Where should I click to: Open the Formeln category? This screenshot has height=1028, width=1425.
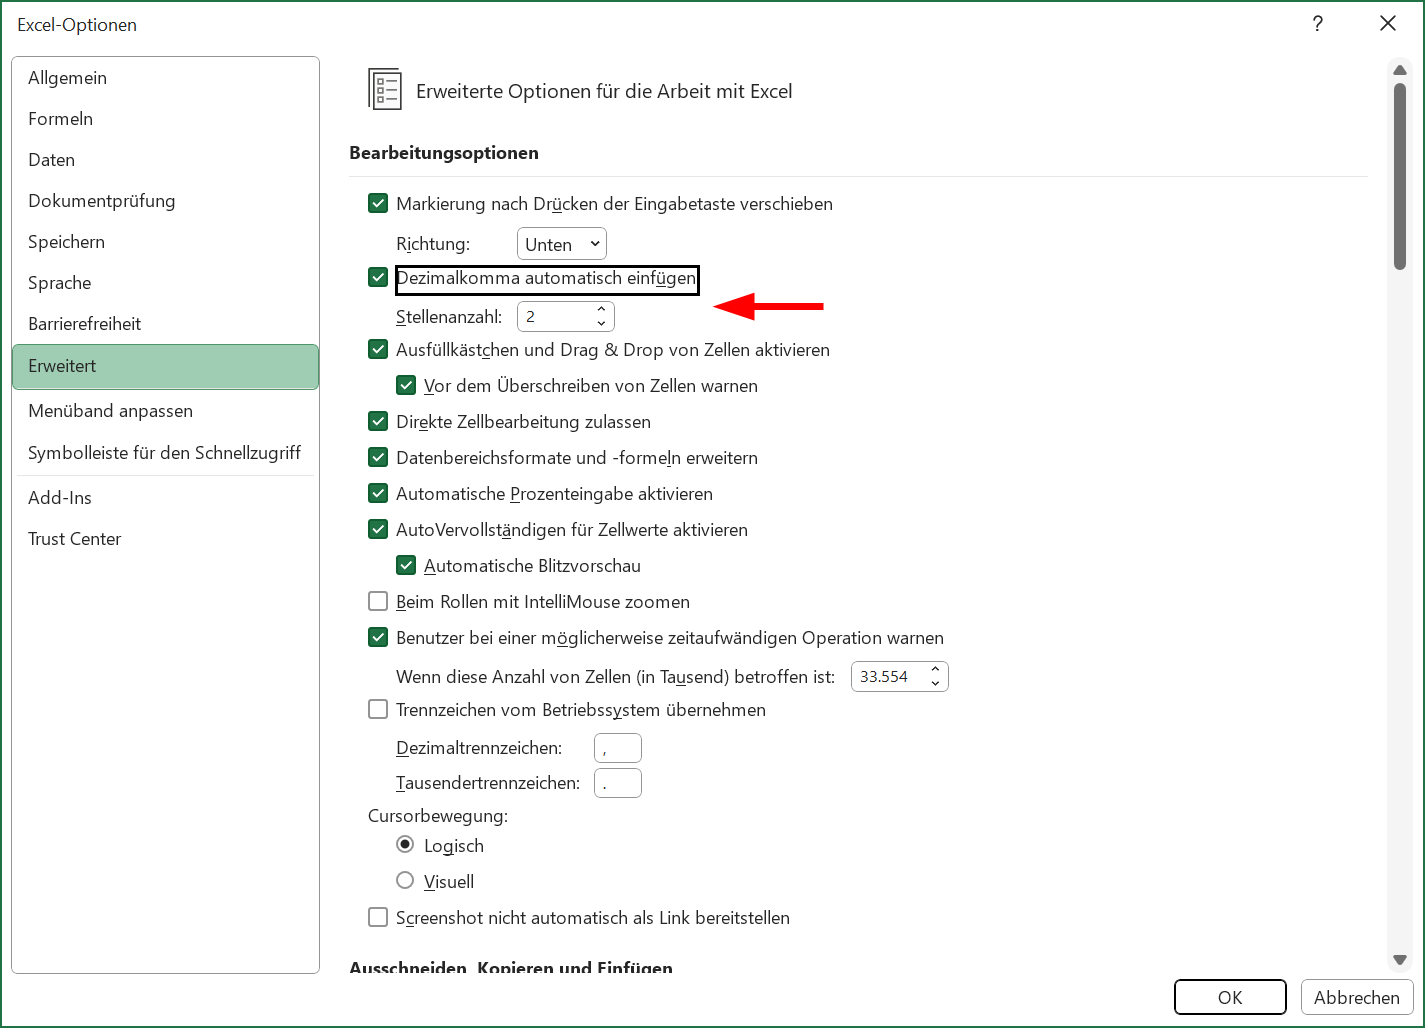point(166,119)
